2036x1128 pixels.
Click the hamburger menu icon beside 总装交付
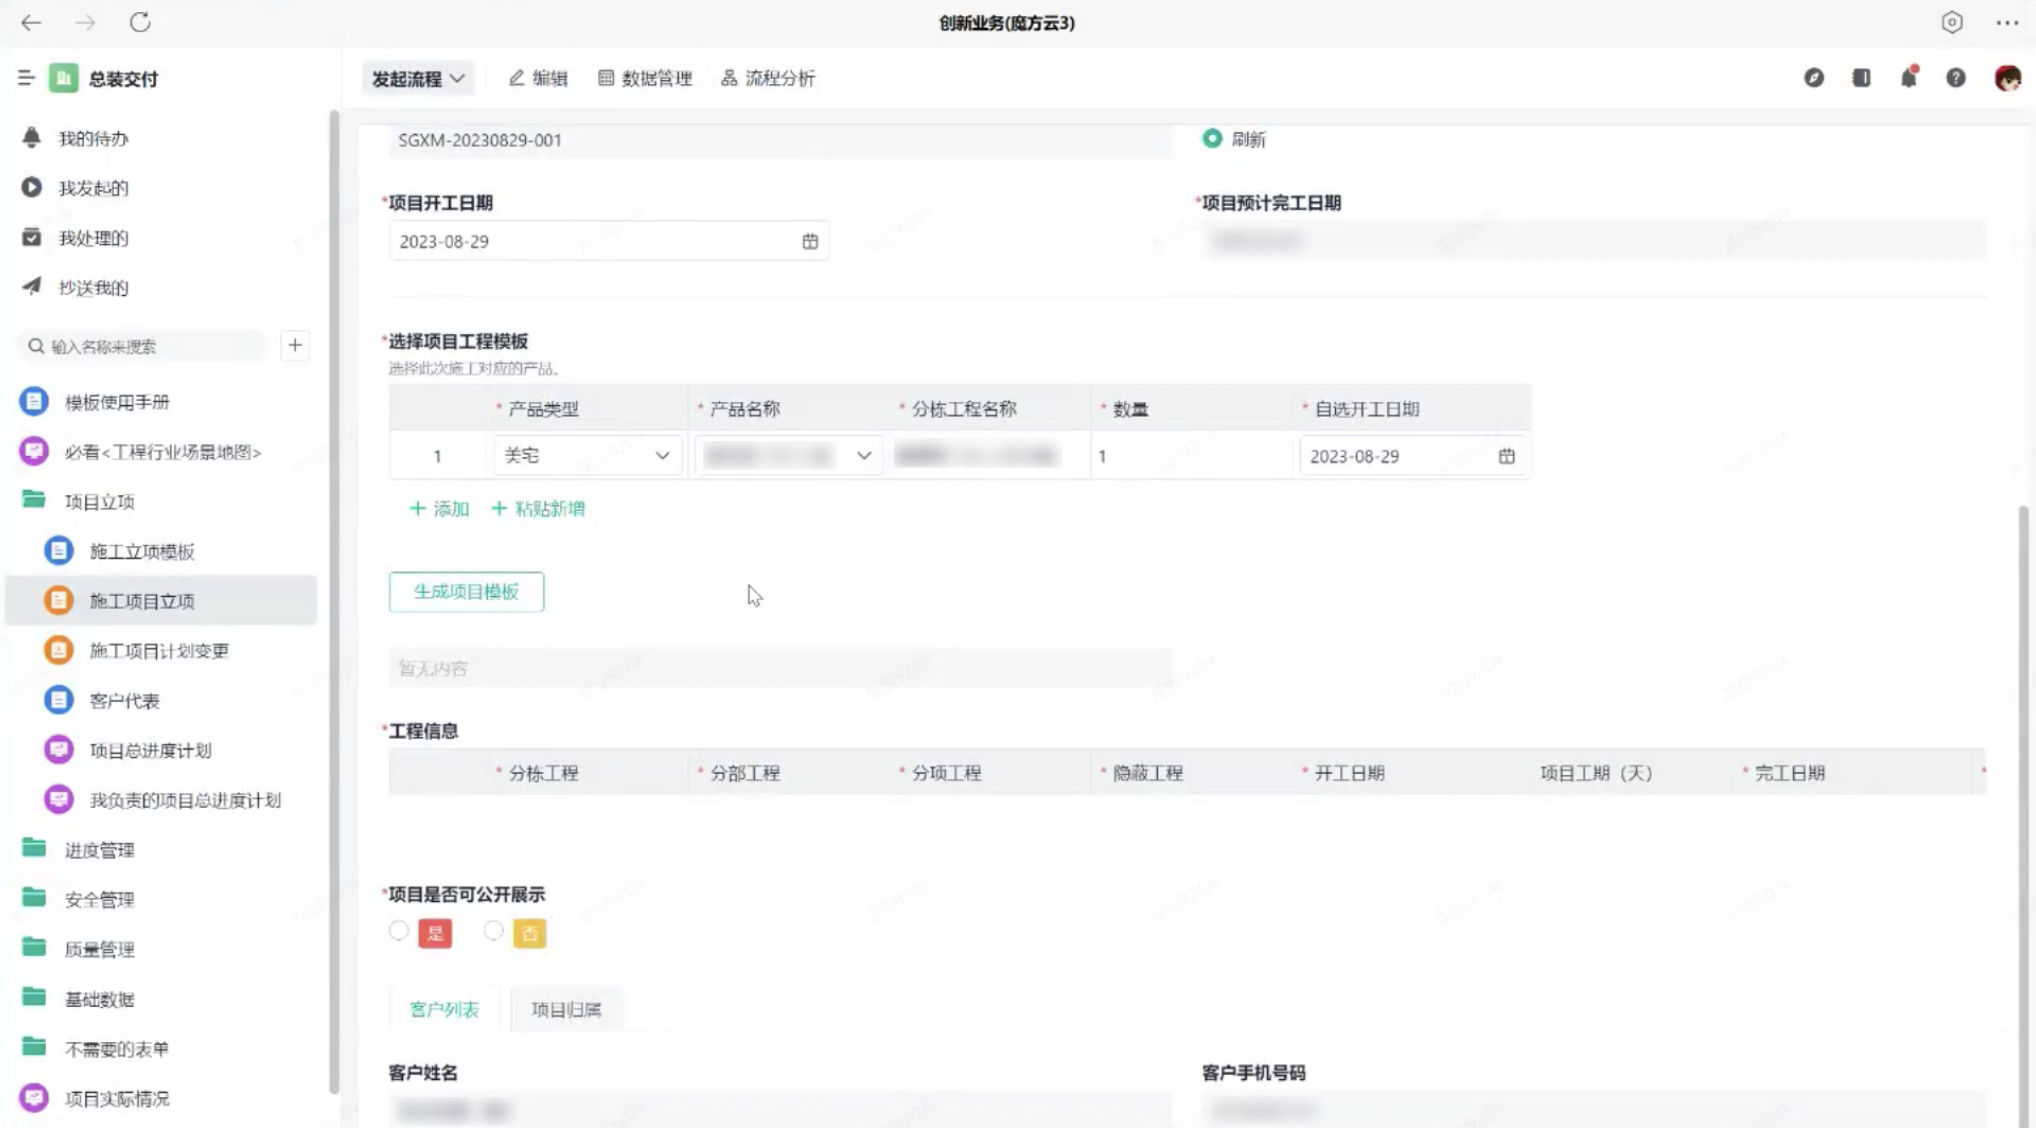pyautogui.click(x=26, y=78)
